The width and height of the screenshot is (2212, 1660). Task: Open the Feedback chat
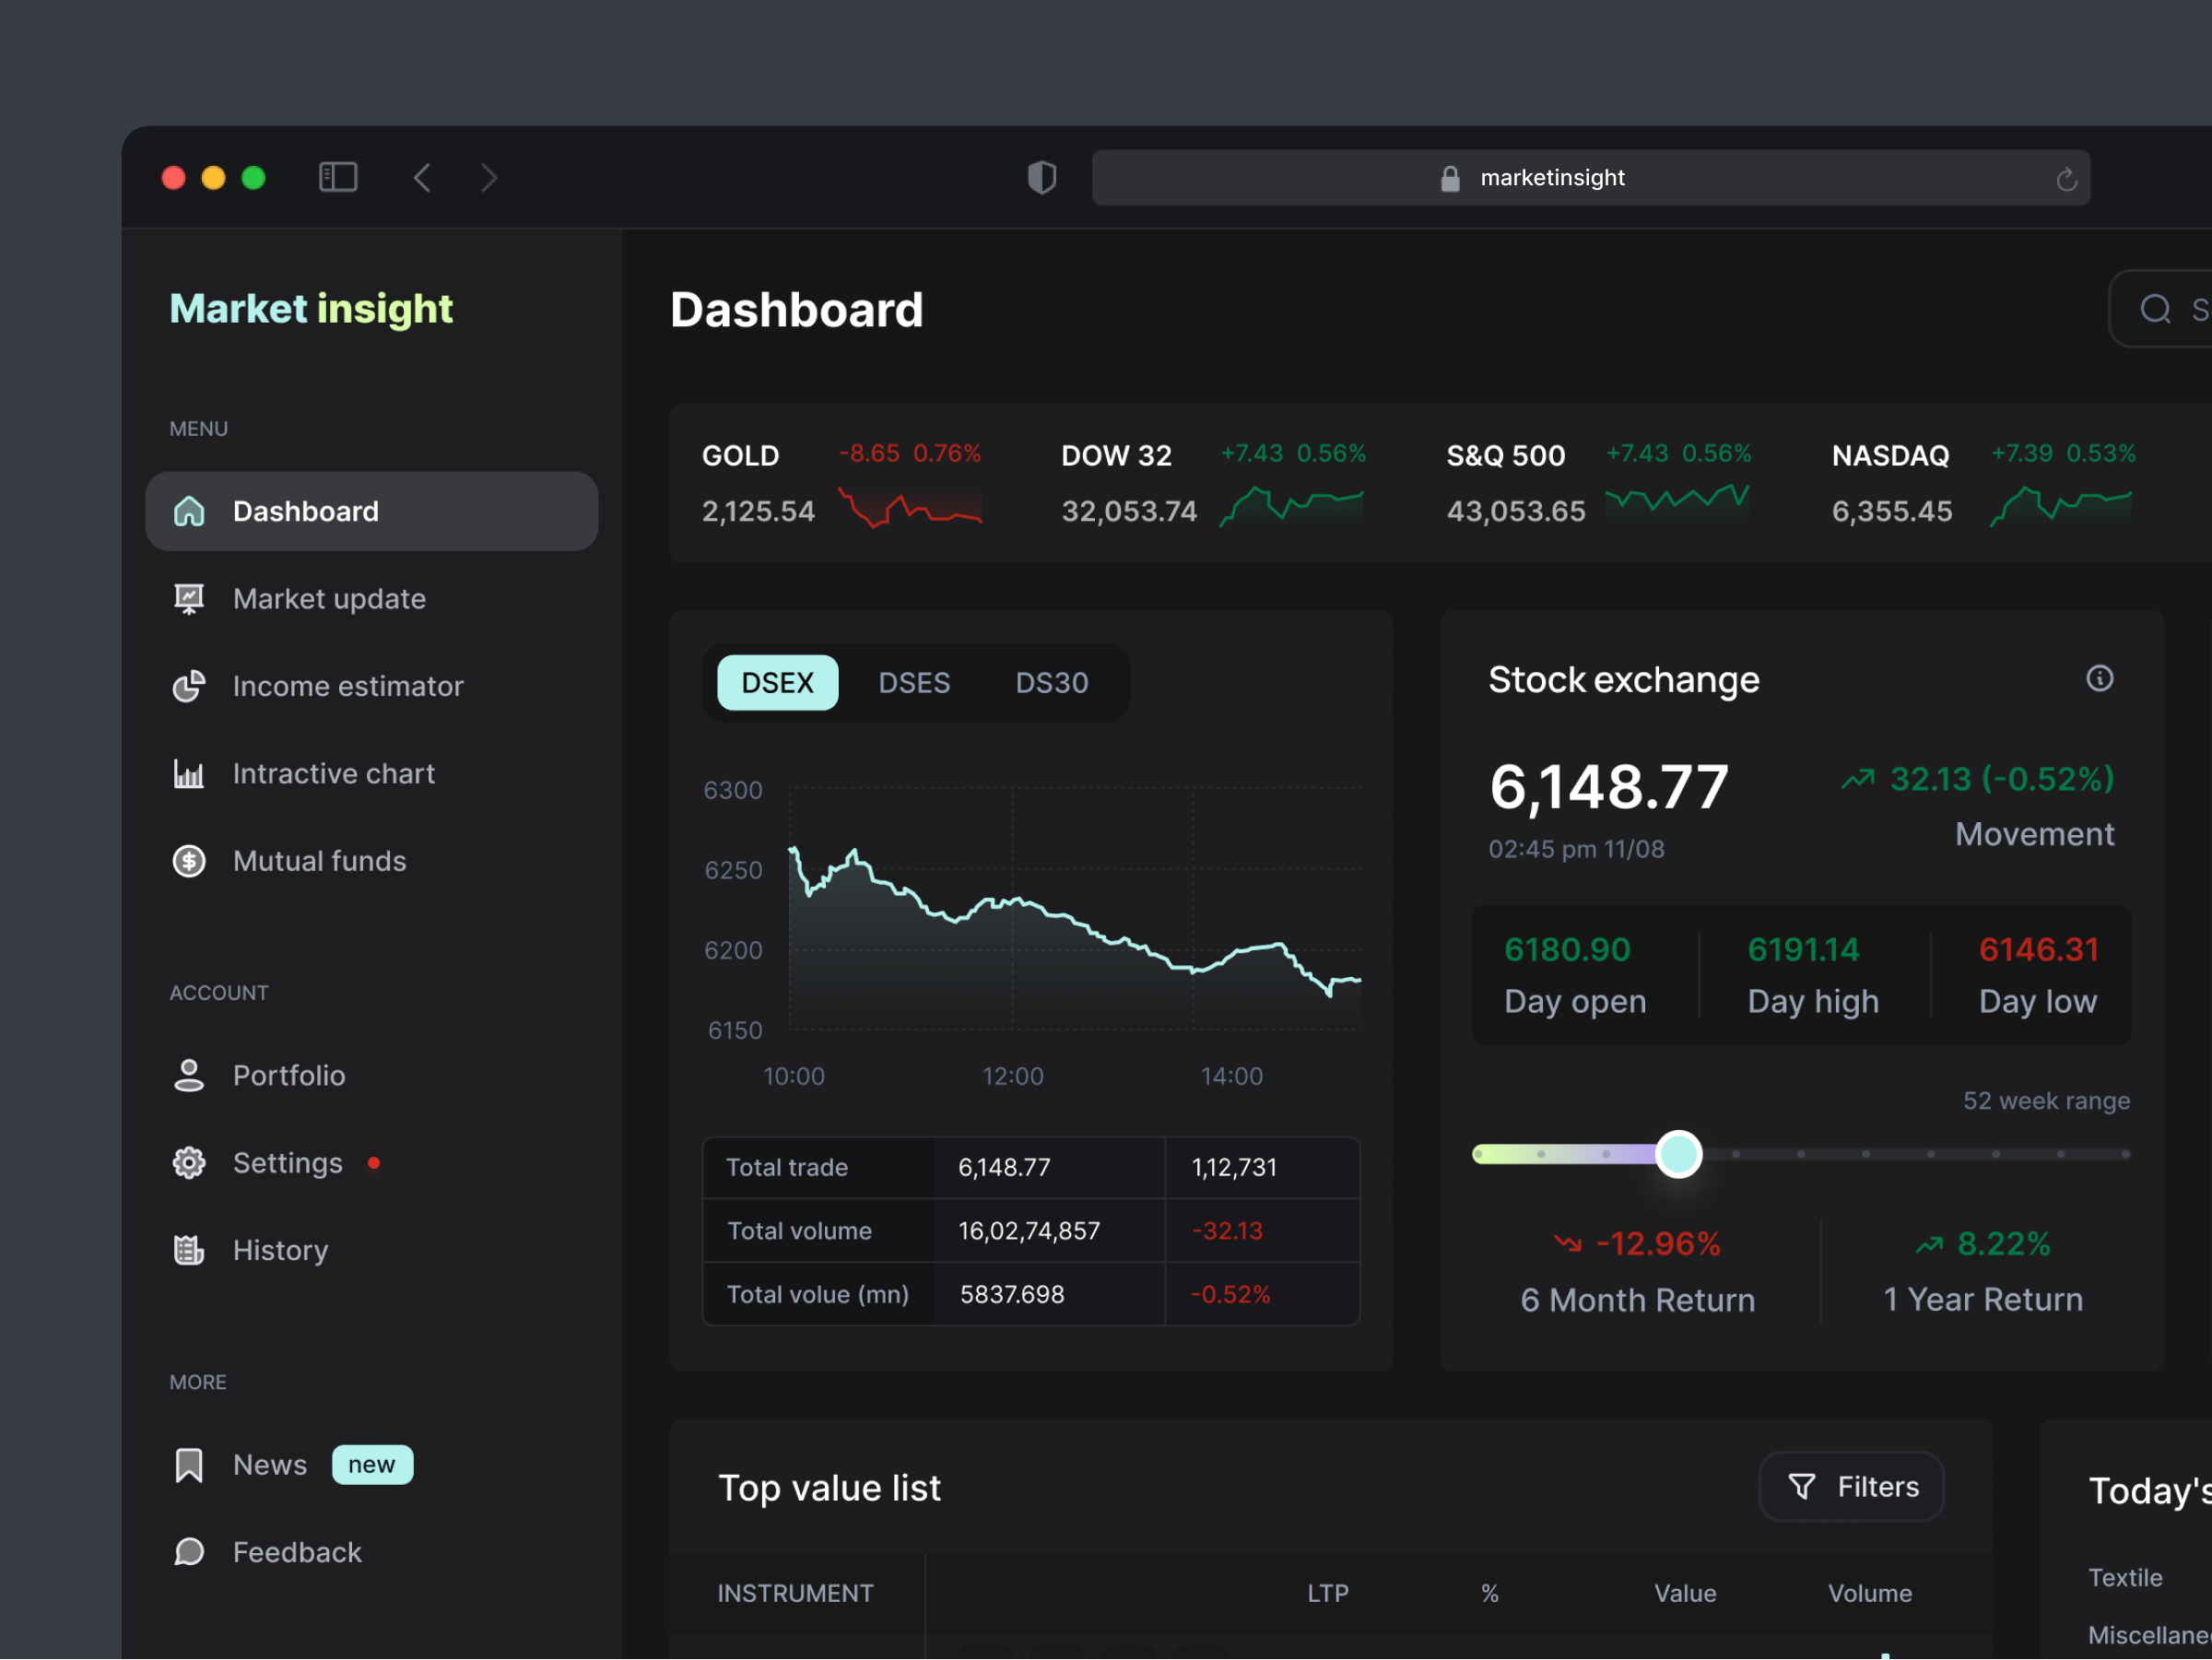coord(297,1551)
